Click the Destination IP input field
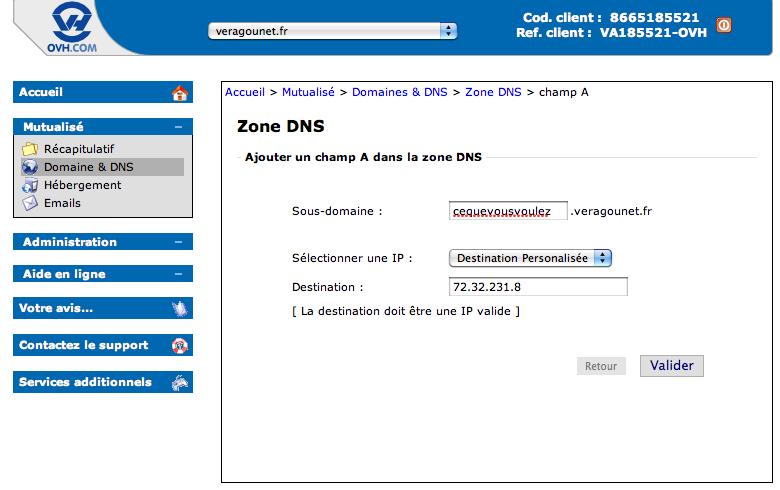Screen dimensions: 780x490 point(538,287)
